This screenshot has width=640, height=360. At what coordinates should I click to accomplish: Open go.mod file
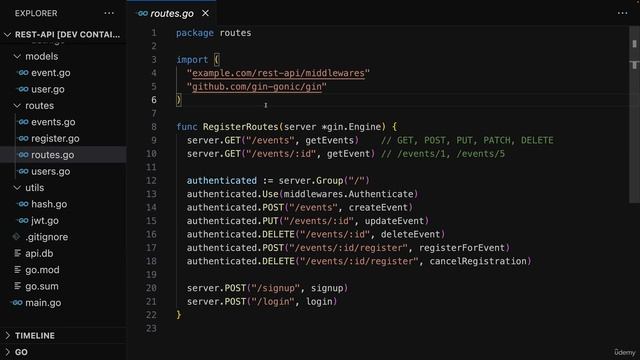click(42, 269)
